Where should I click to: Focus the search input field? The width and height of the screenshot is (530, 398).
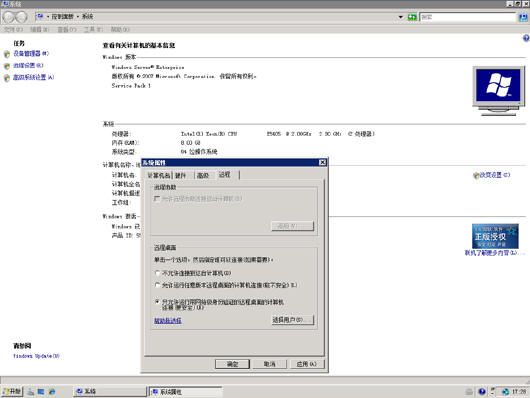point(468,17)
